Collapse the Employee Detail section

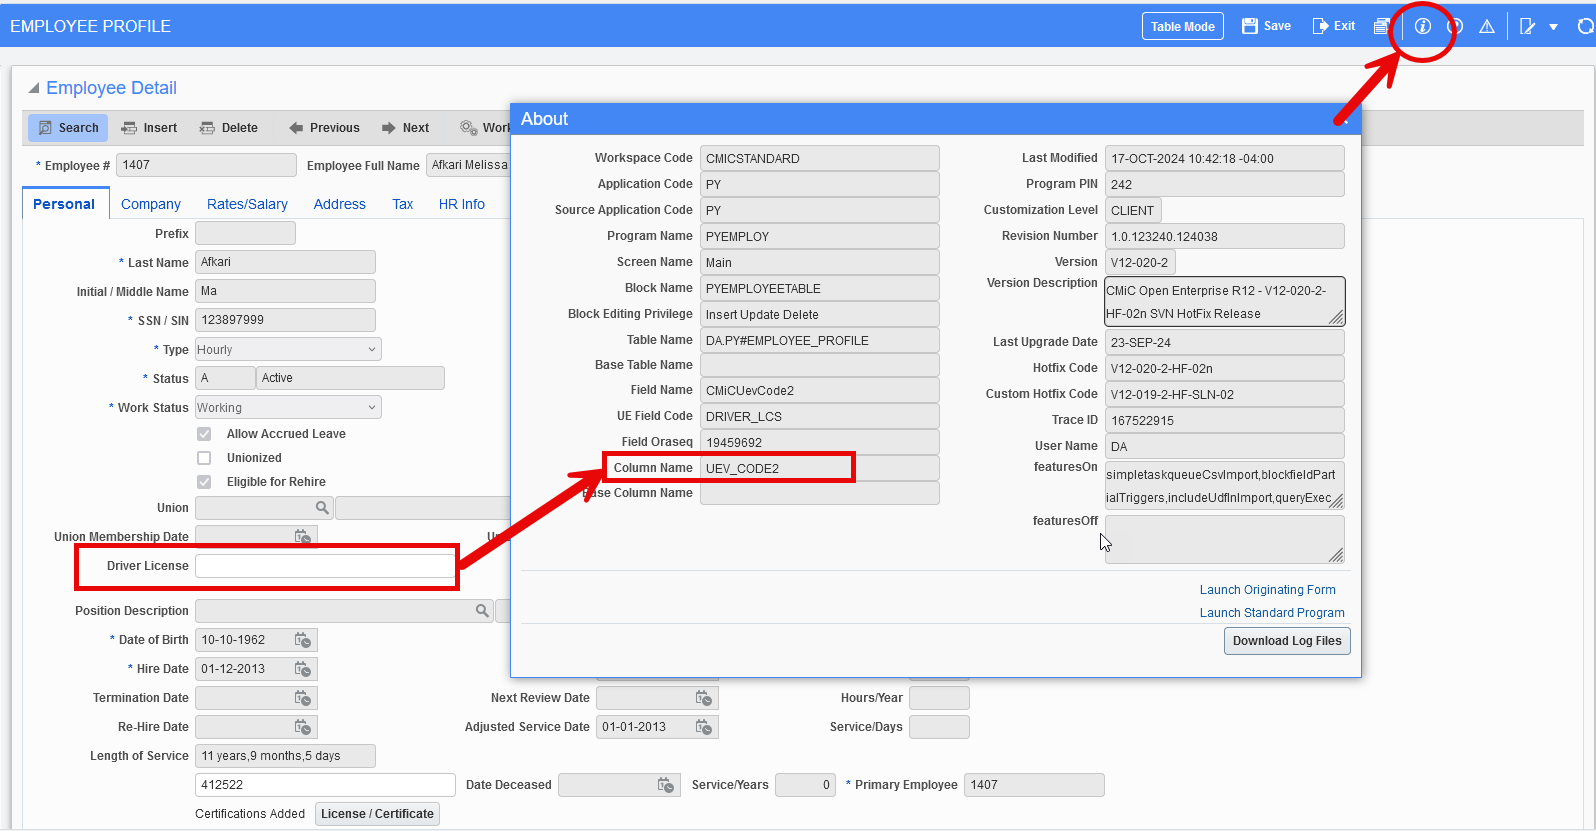coord(34,88)
